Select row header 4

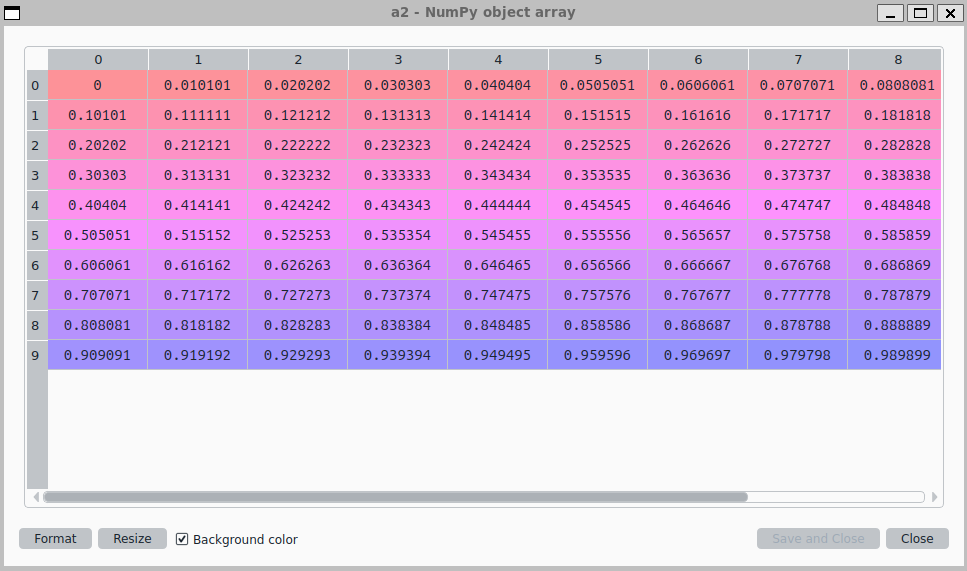tap(37, 205)
